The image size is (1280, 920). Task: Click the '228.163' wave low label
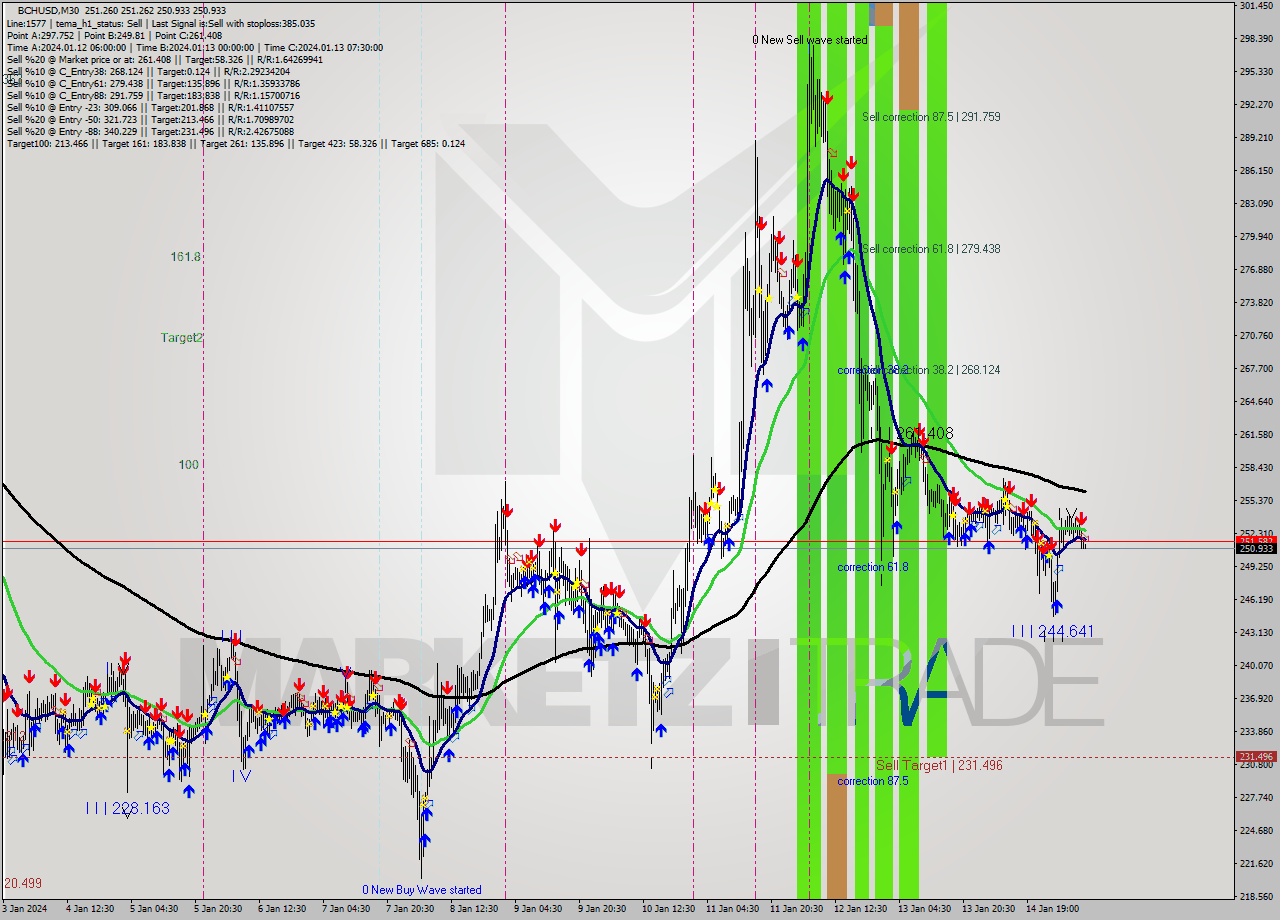(140, 808)
